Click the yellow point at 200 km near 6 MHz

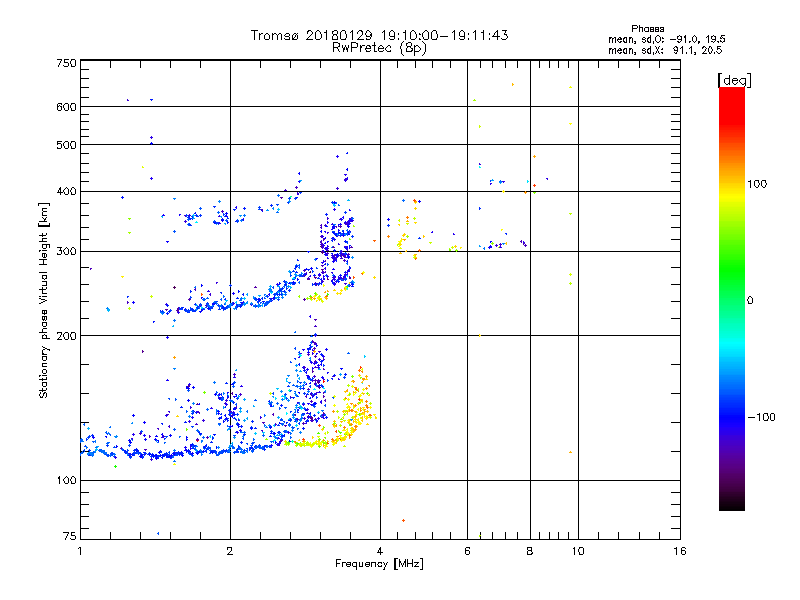pos(480,335)
